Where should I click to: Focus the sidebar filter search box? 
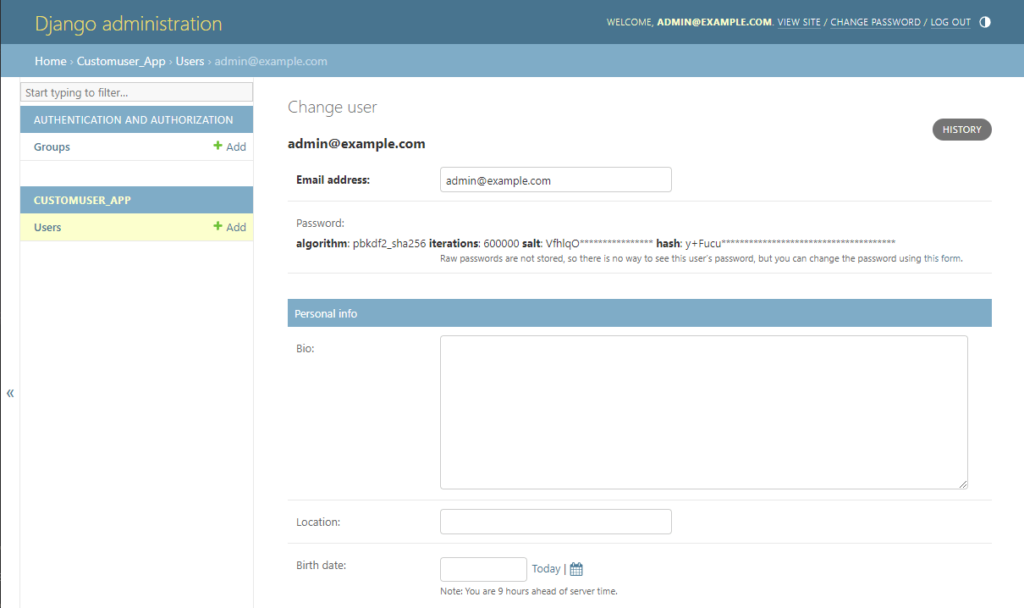(x=137, y=92)
